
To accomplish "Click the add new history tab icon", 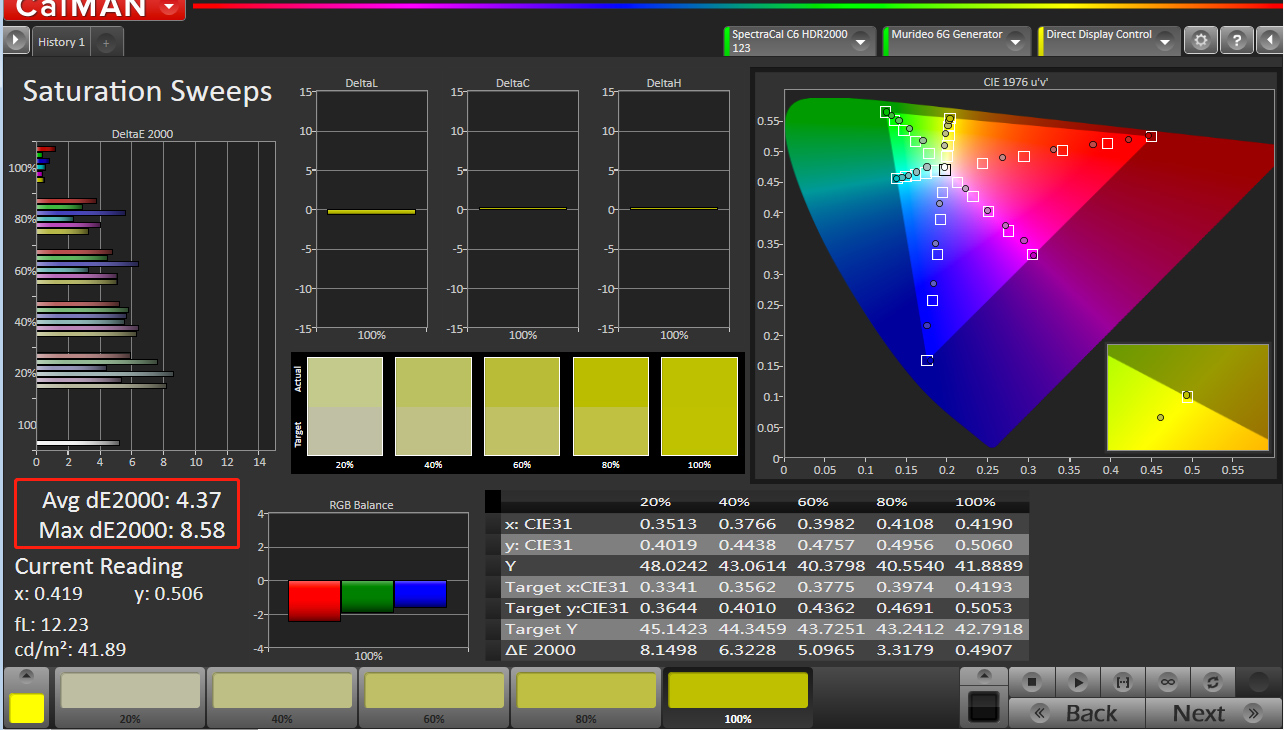I will tap(107, 43).
